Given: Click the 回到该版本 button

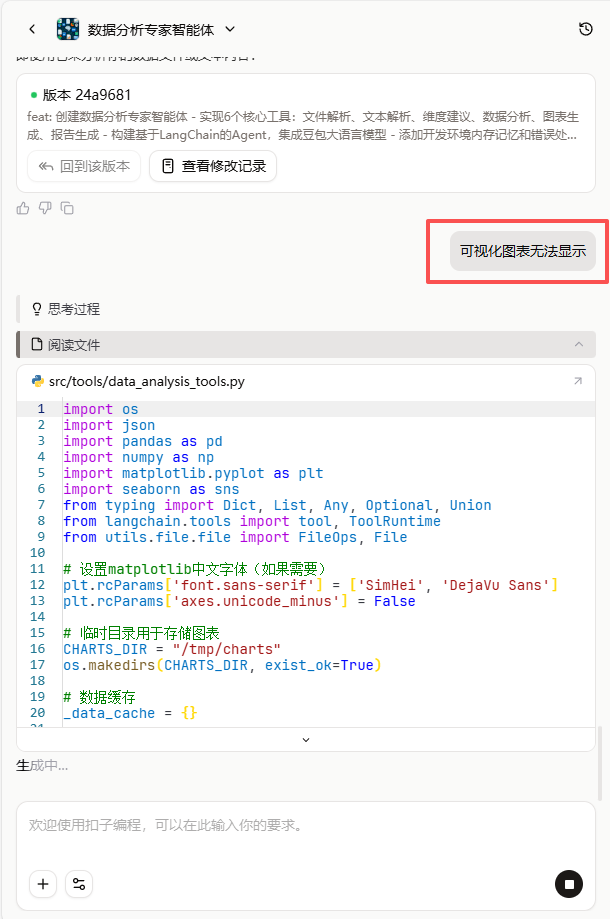Looking at the screenshot, I should click(84, 166).
